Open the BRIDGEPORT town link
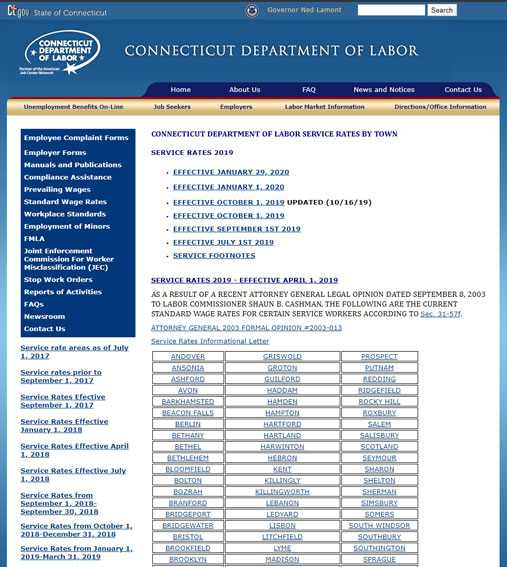The image size is (507, 567). coord(188,514)
